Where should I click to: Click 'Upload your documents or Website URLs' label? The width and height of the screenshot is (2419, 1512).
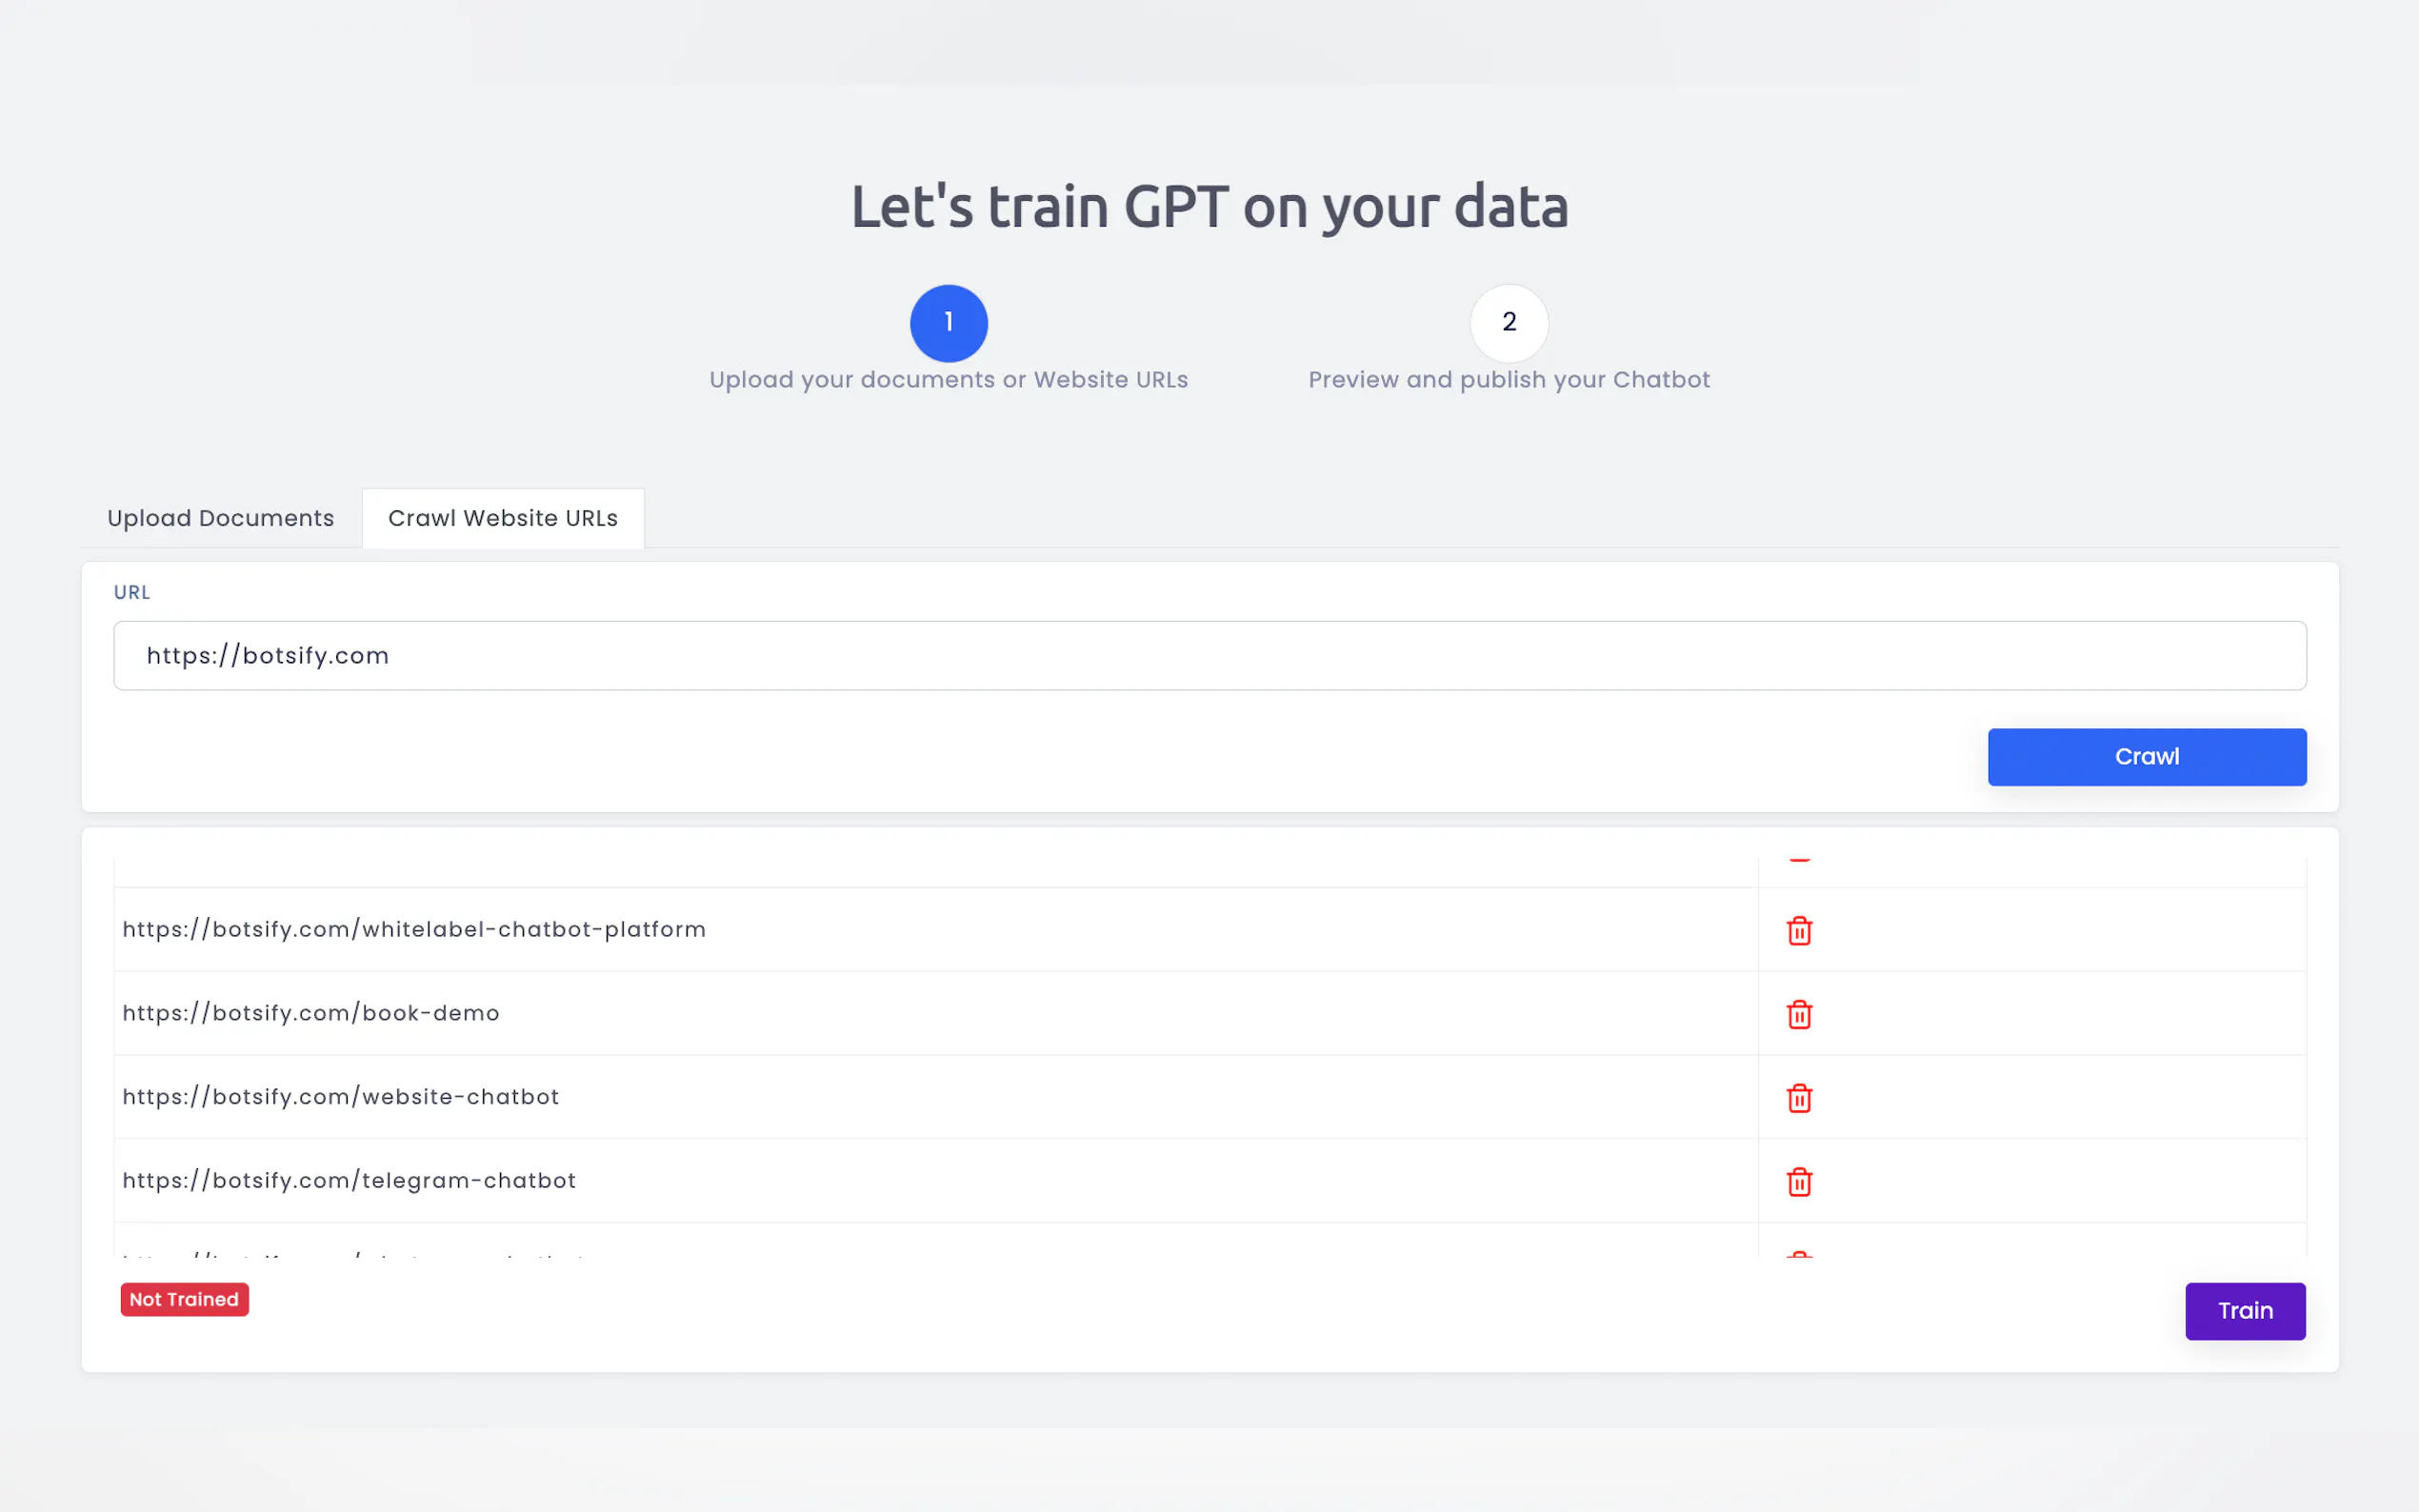pos(948,380)
